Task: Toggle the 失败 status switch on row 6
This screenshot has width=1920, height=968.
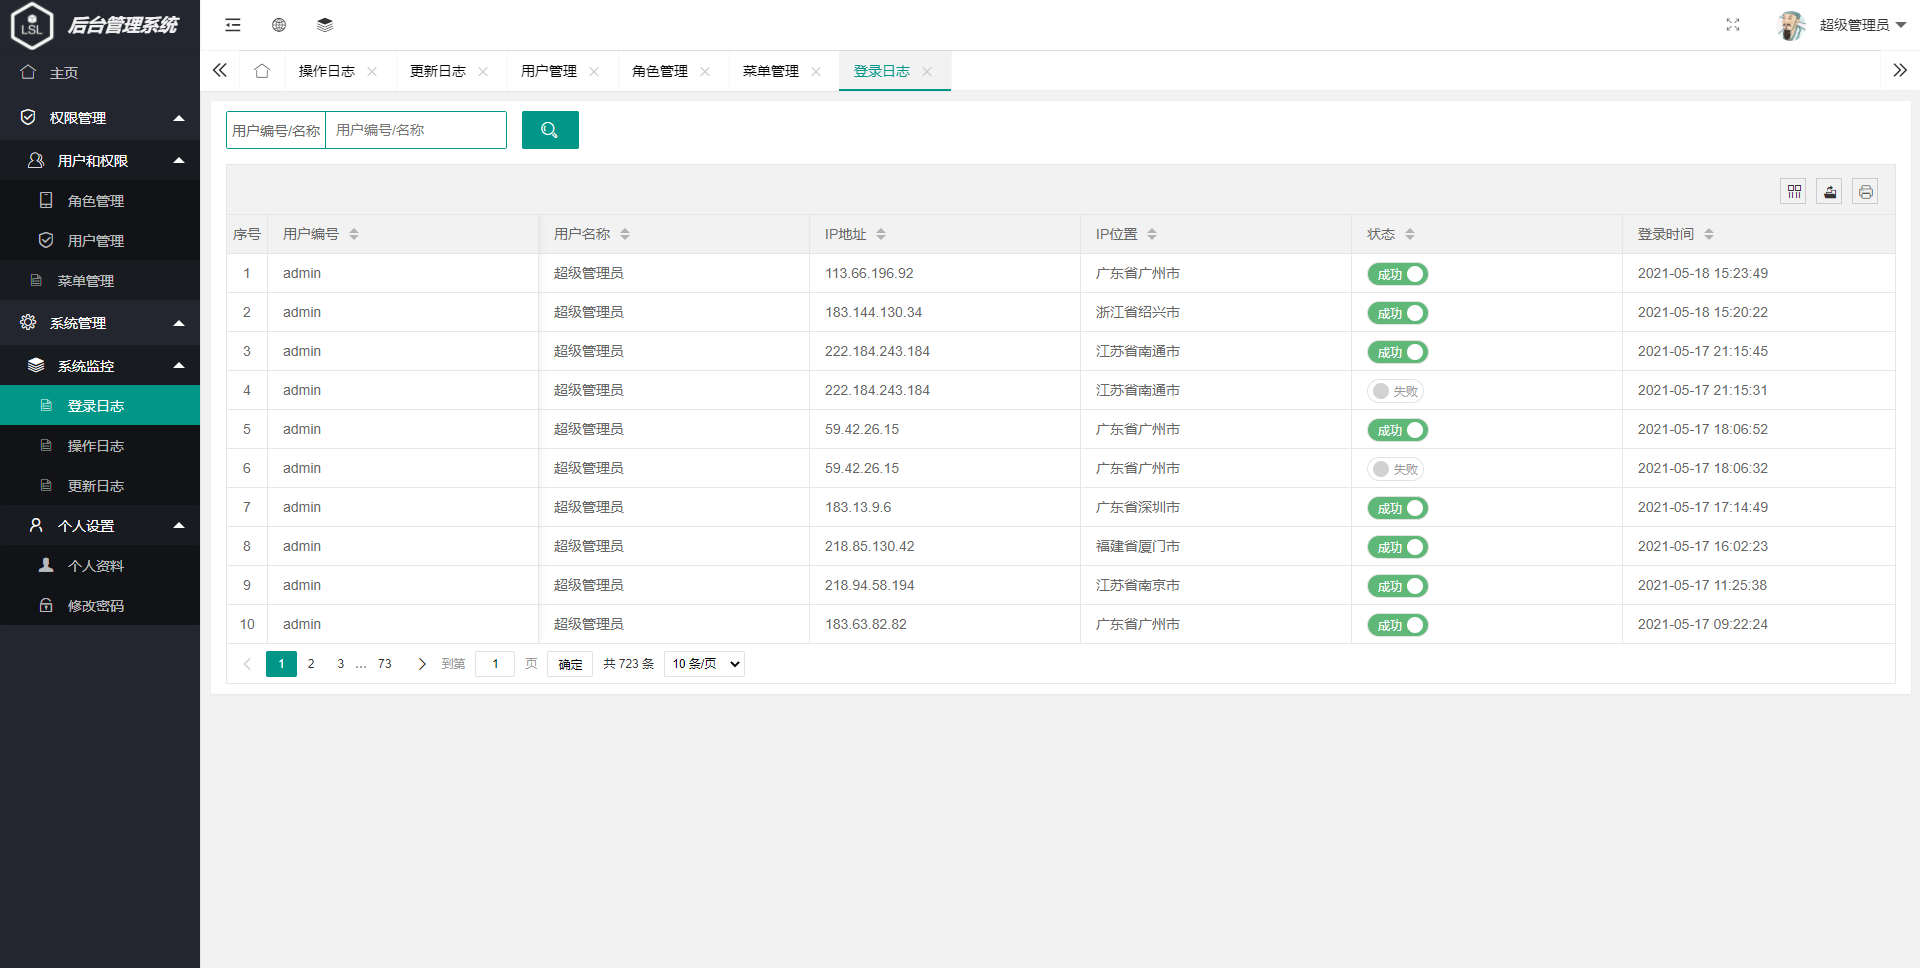Action: [x=1396, y=468]
